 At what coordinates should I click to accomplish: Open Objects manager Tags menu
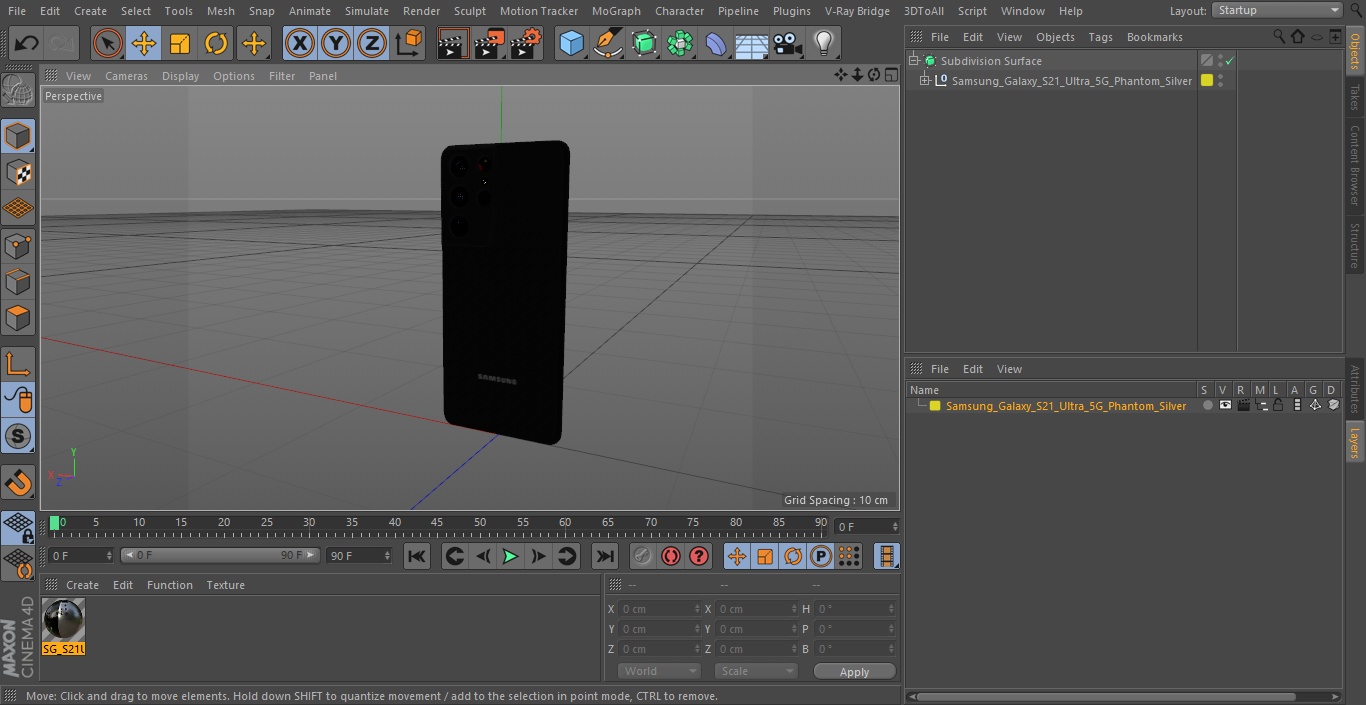[x=1100, y=37]
